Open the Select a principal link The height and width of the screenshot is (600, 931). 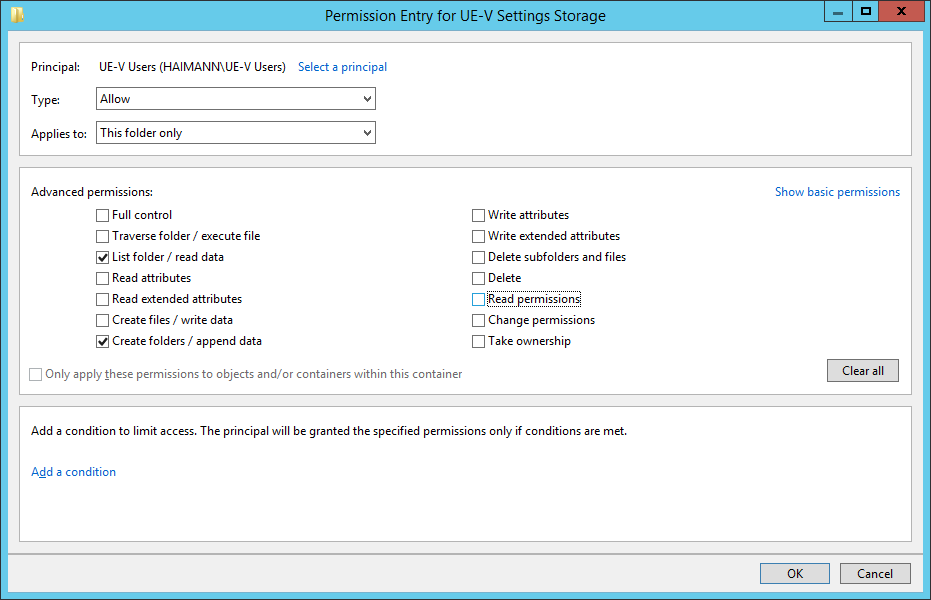click(x=342, y=67)
